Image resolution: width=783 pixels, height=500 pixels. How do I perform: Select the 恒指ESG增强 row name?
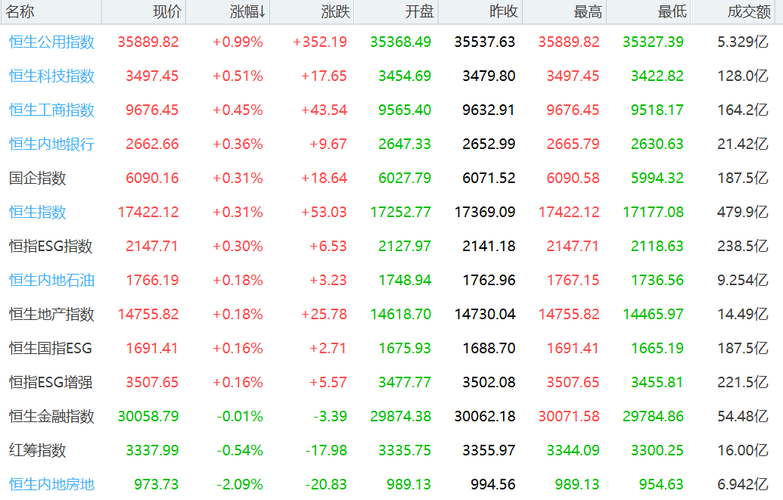point(50,382)
